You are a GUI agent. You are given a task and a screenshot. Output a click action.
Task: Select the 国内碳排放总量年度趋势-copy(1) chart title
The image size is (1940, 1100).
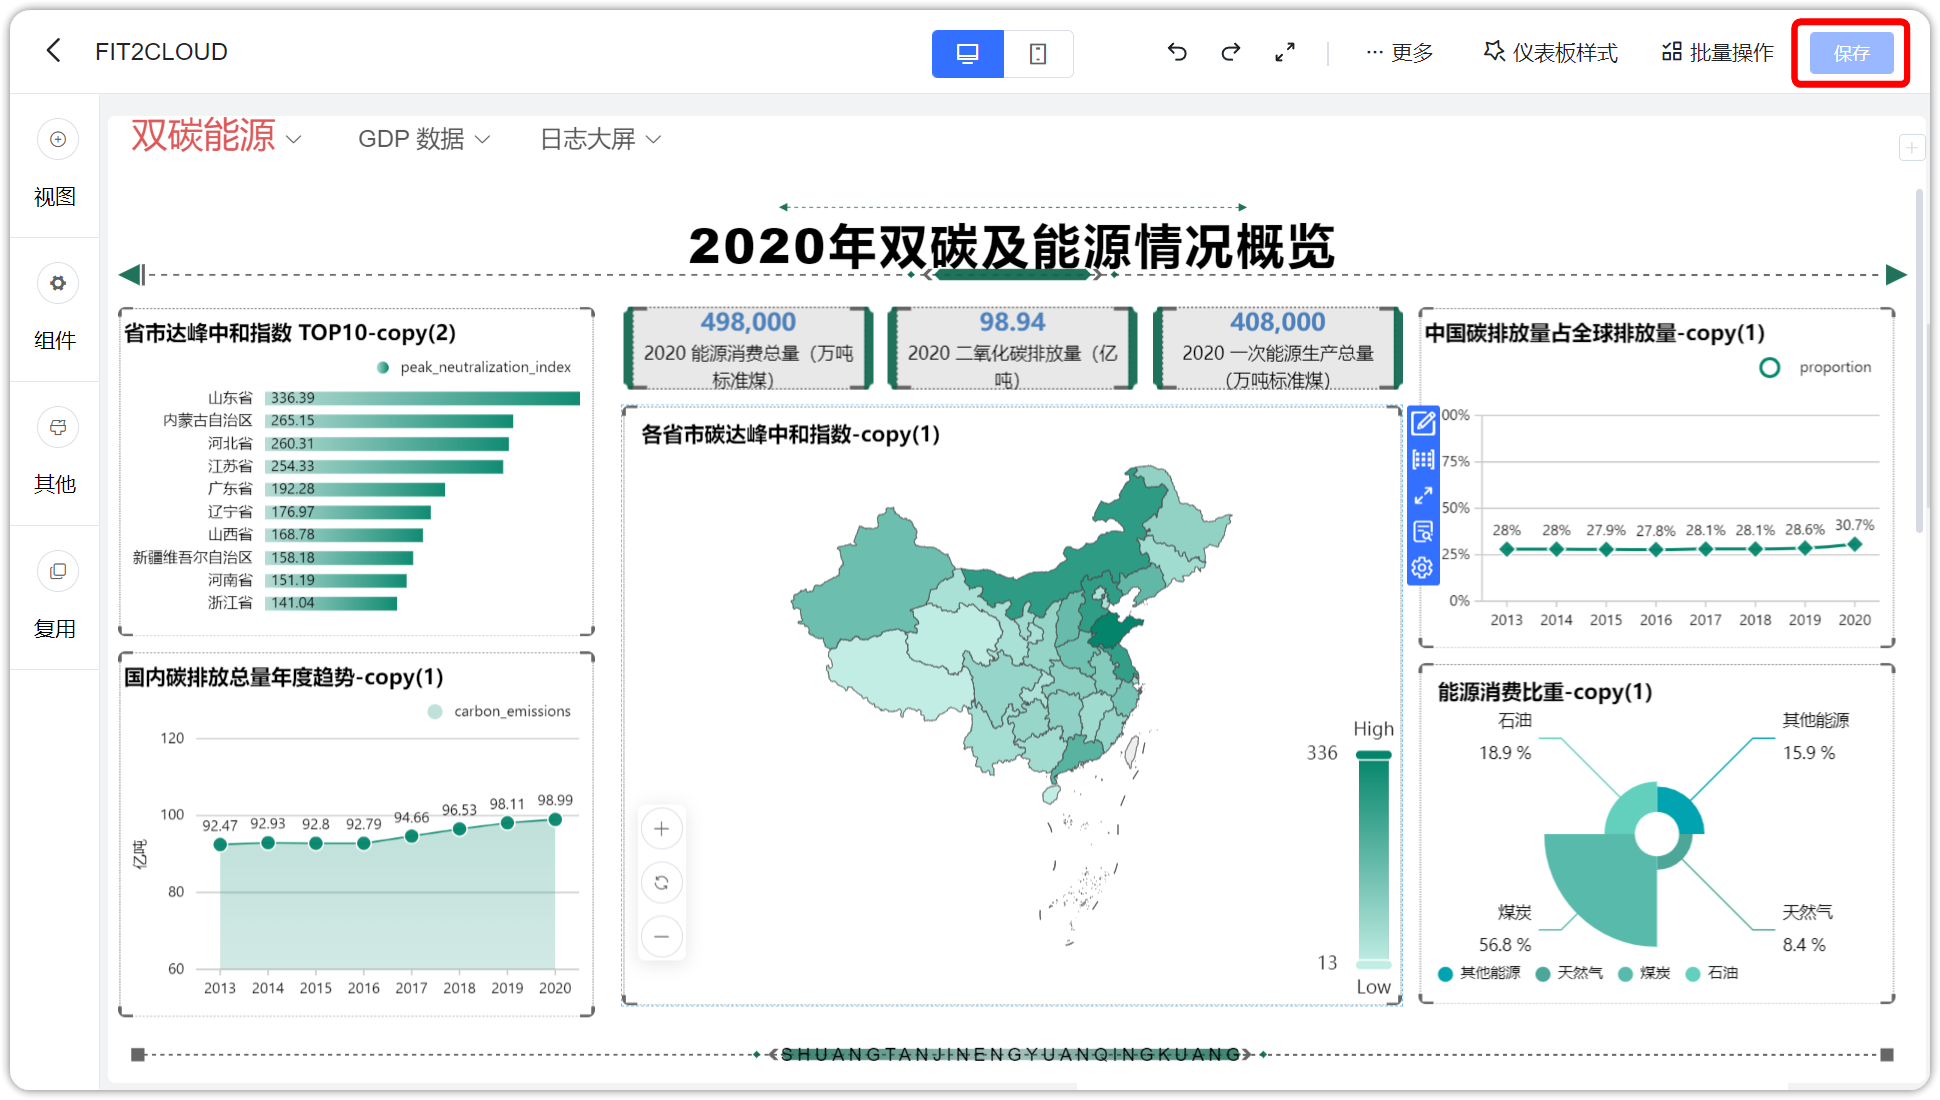[x=284, y=677]
